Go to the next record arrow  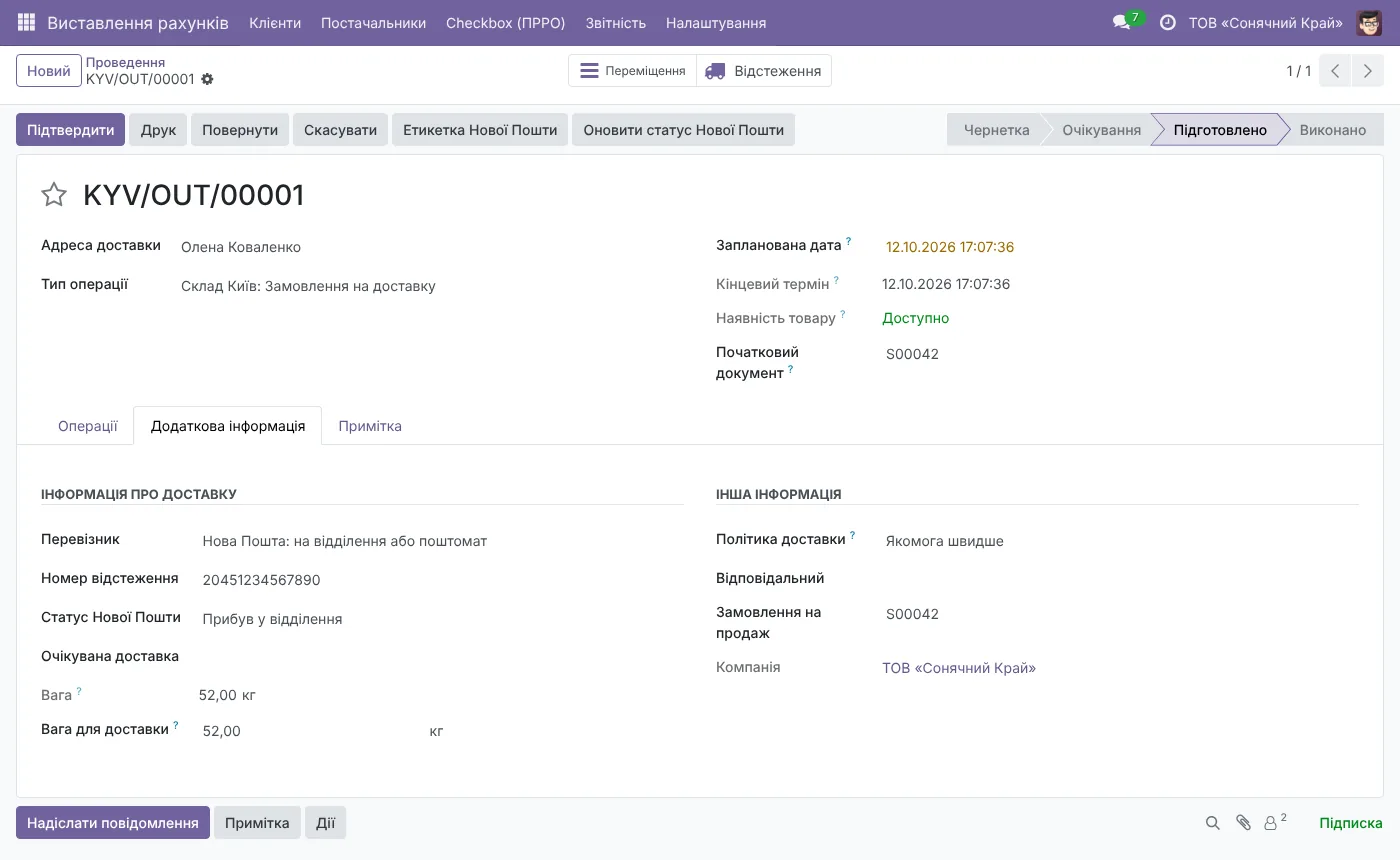point(1368,71)
